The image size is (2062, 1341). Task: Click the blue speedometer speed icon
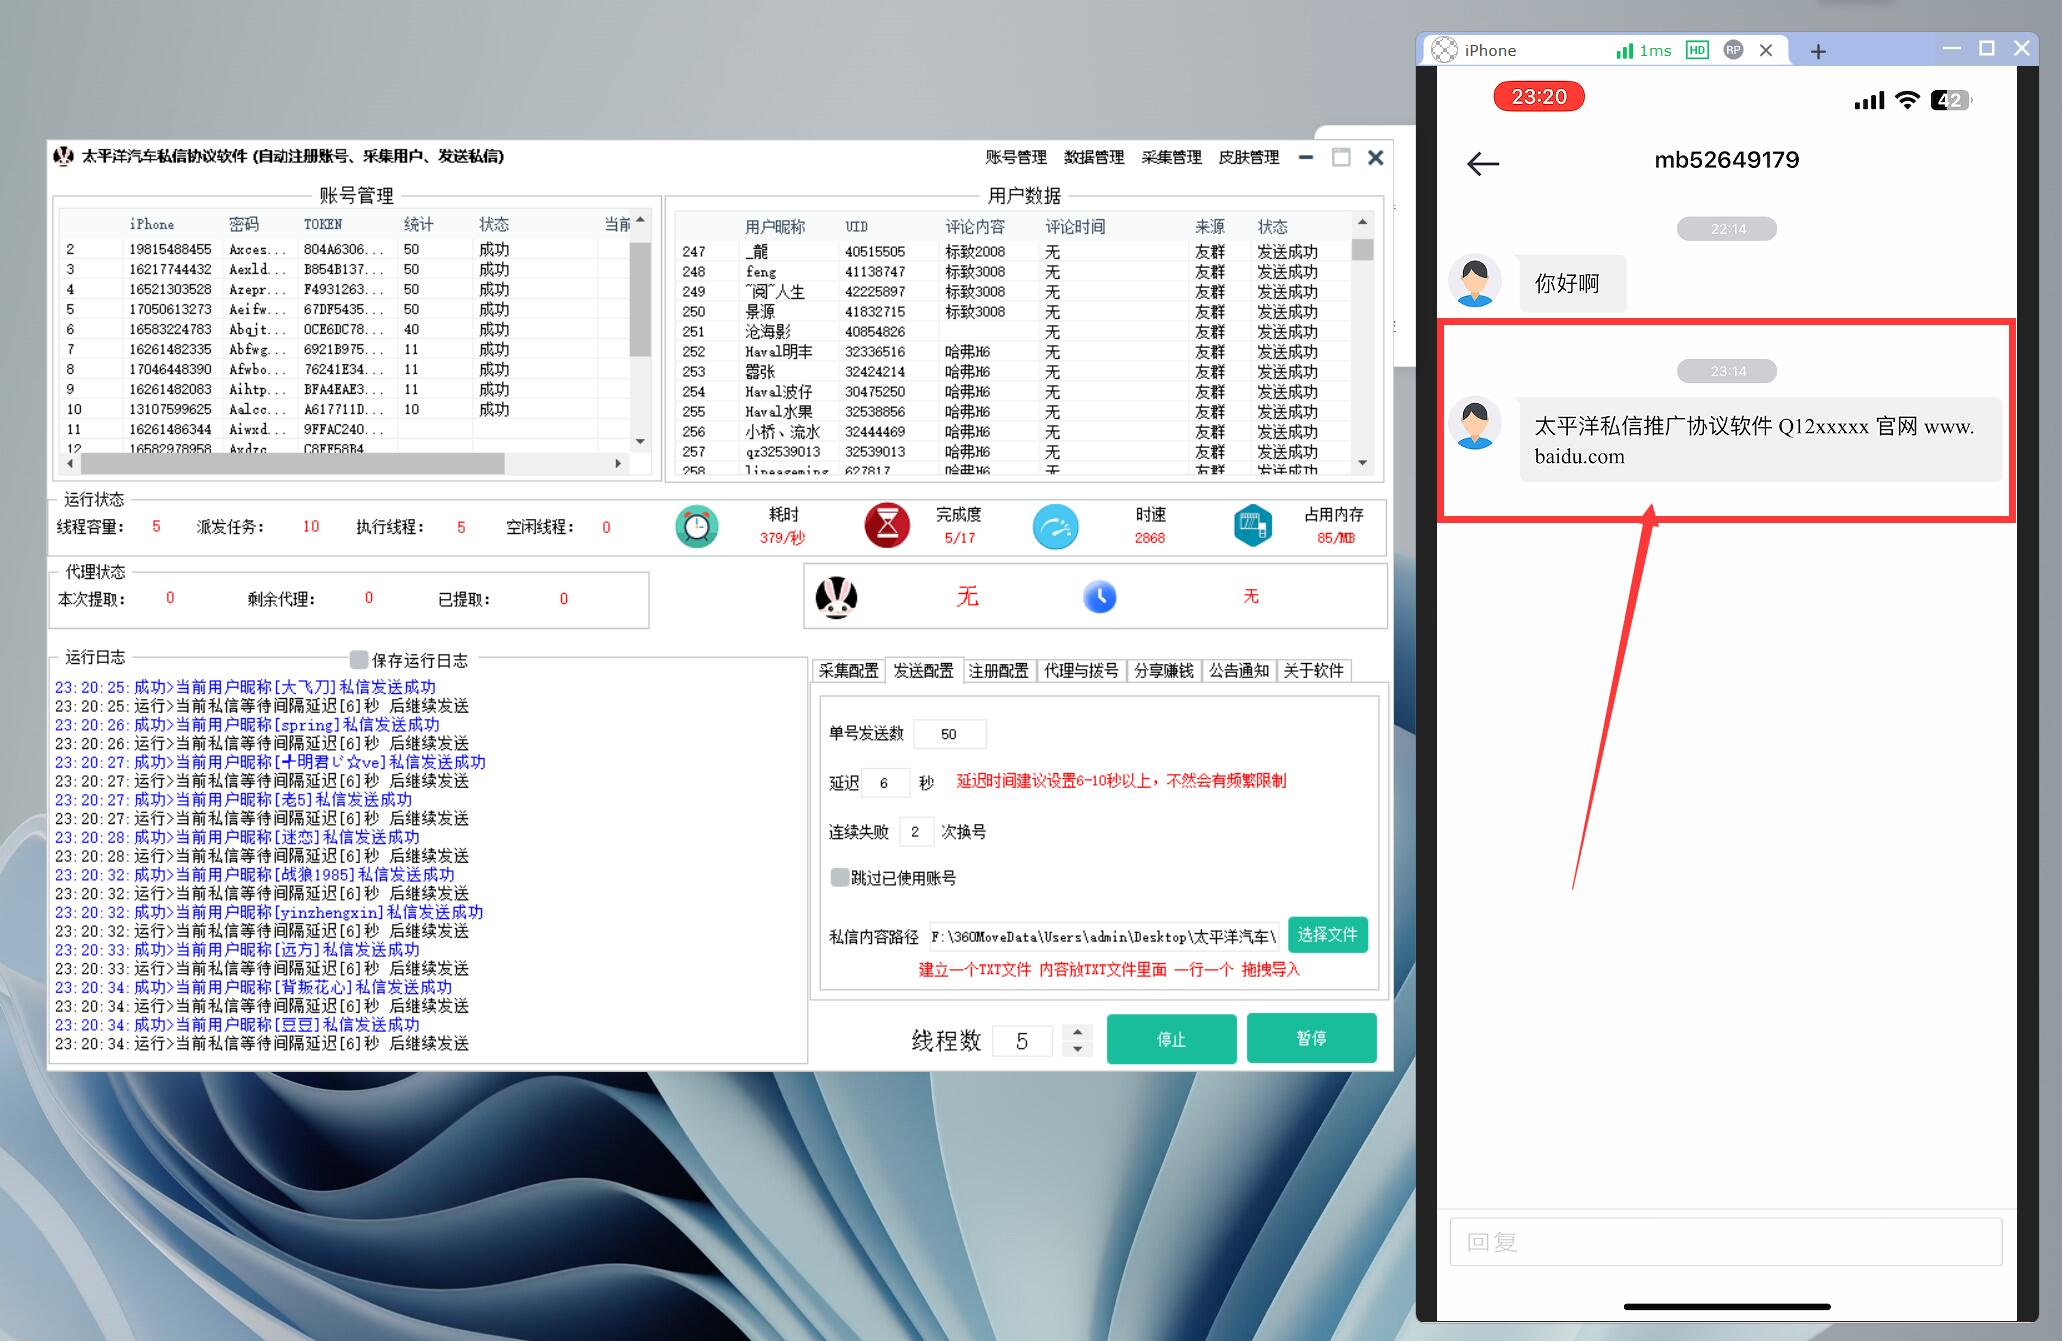1055,526
